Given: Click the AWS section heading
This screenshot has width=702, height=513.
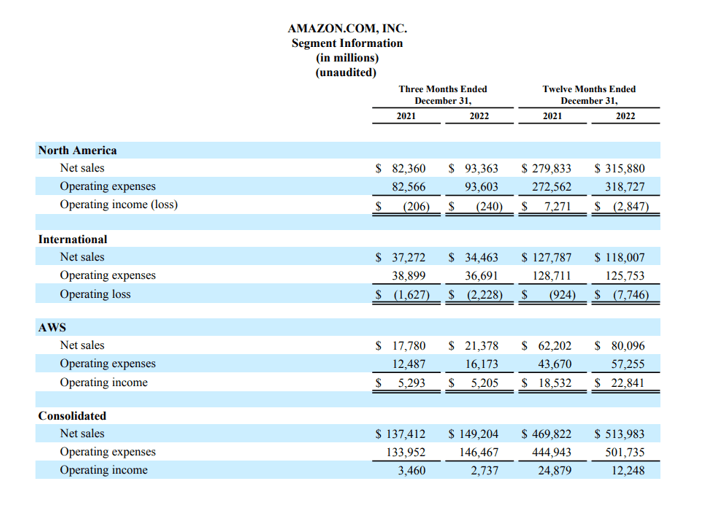Looking at the screenshot, I should 52,328.
